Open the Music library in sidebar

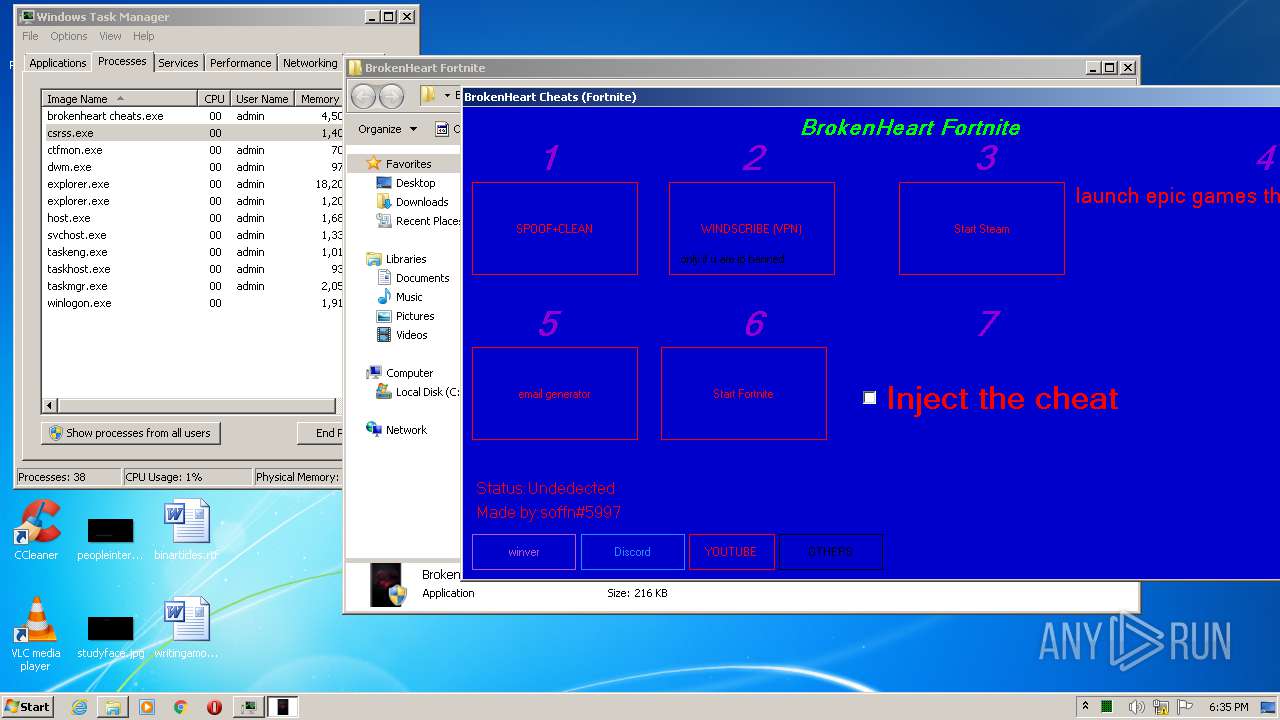399,297
